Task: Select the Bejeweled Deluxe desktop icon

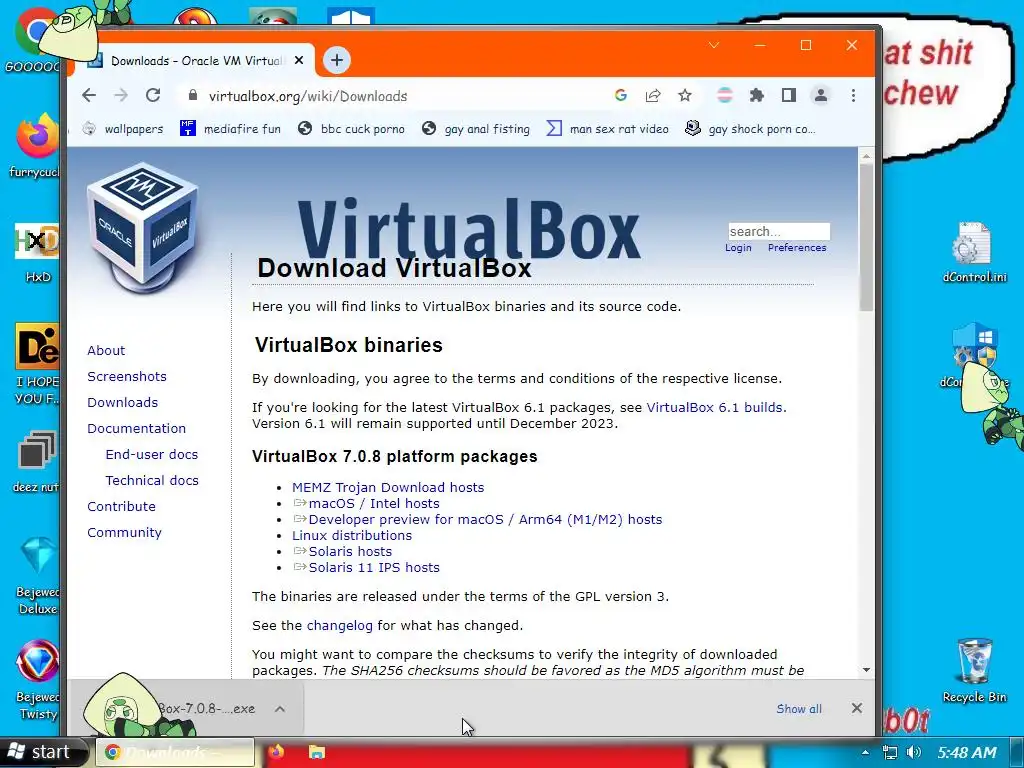Action: [x=37, y=576]
